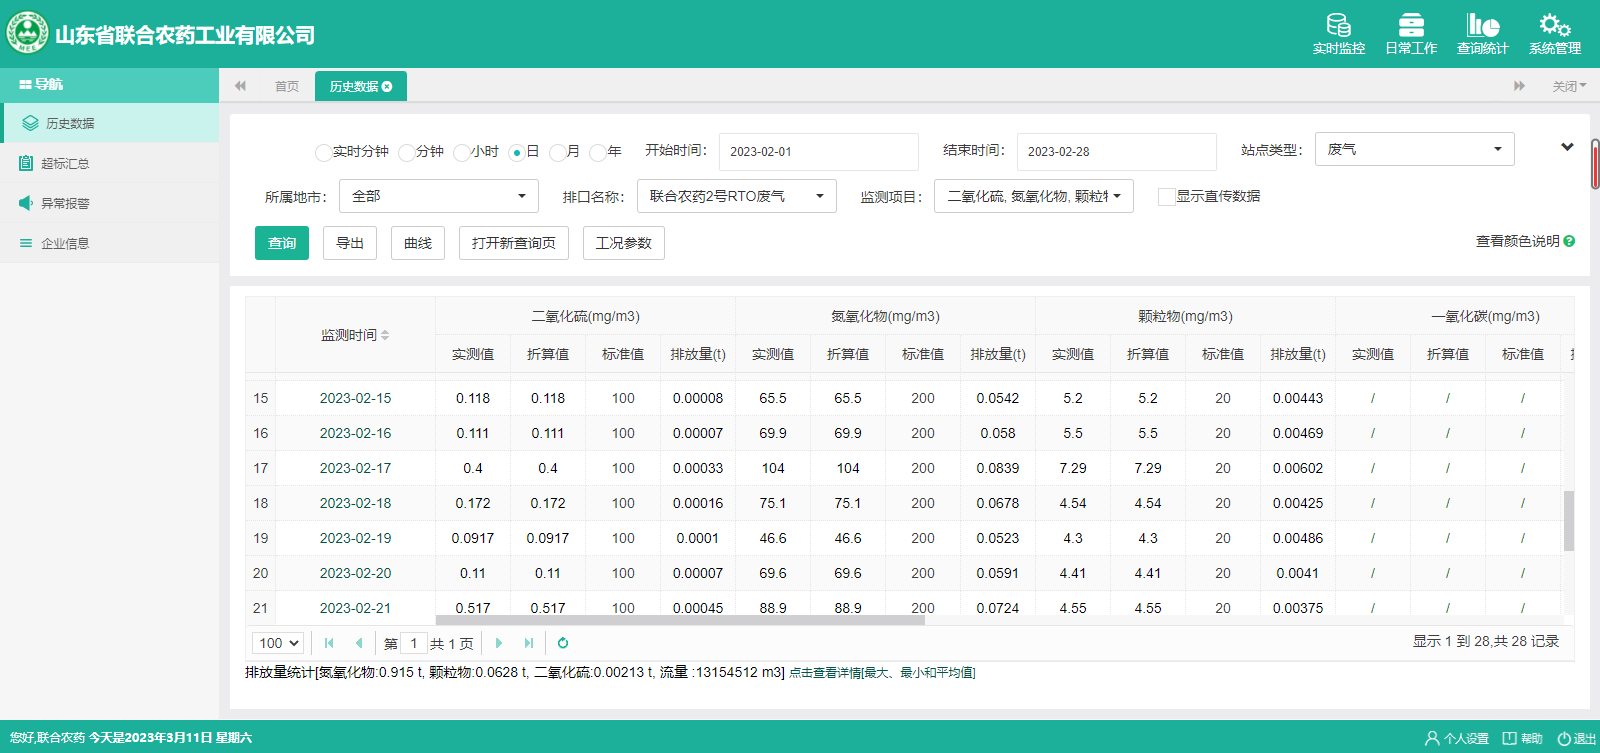Open the 排口名称 dropdown
Viewport: 1600px width, 753px height.
[736, 196]
